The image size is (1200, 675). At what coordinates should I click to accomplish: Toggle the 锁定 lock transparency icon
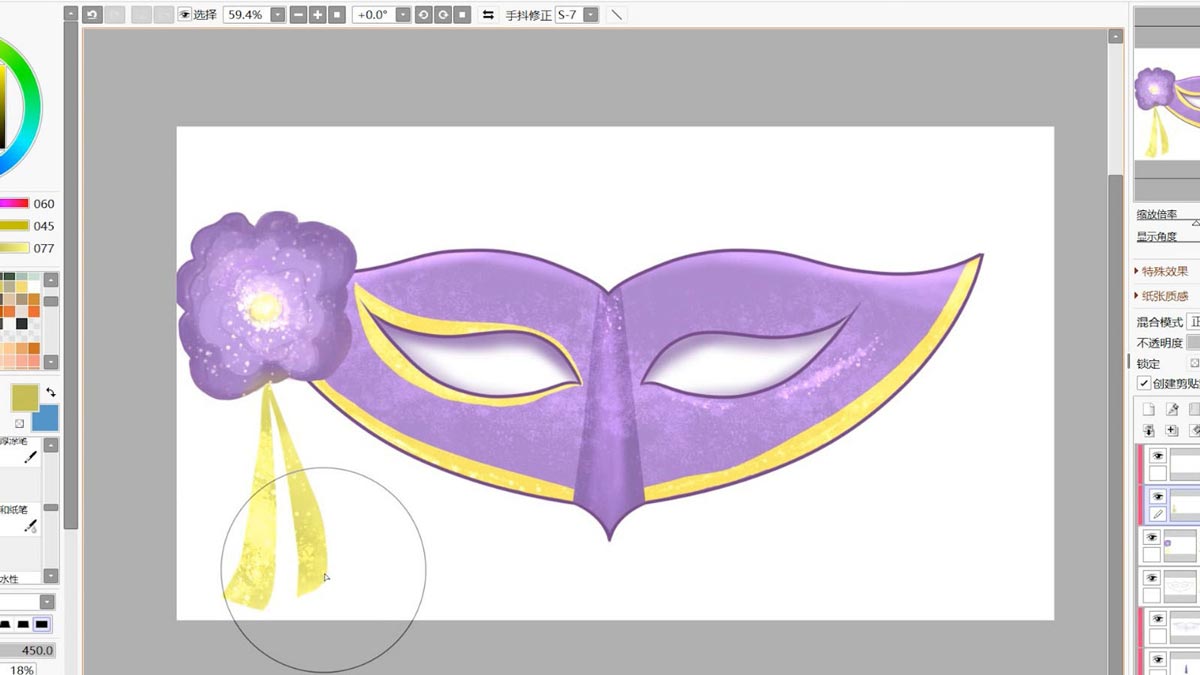(x=1194, y=364)
